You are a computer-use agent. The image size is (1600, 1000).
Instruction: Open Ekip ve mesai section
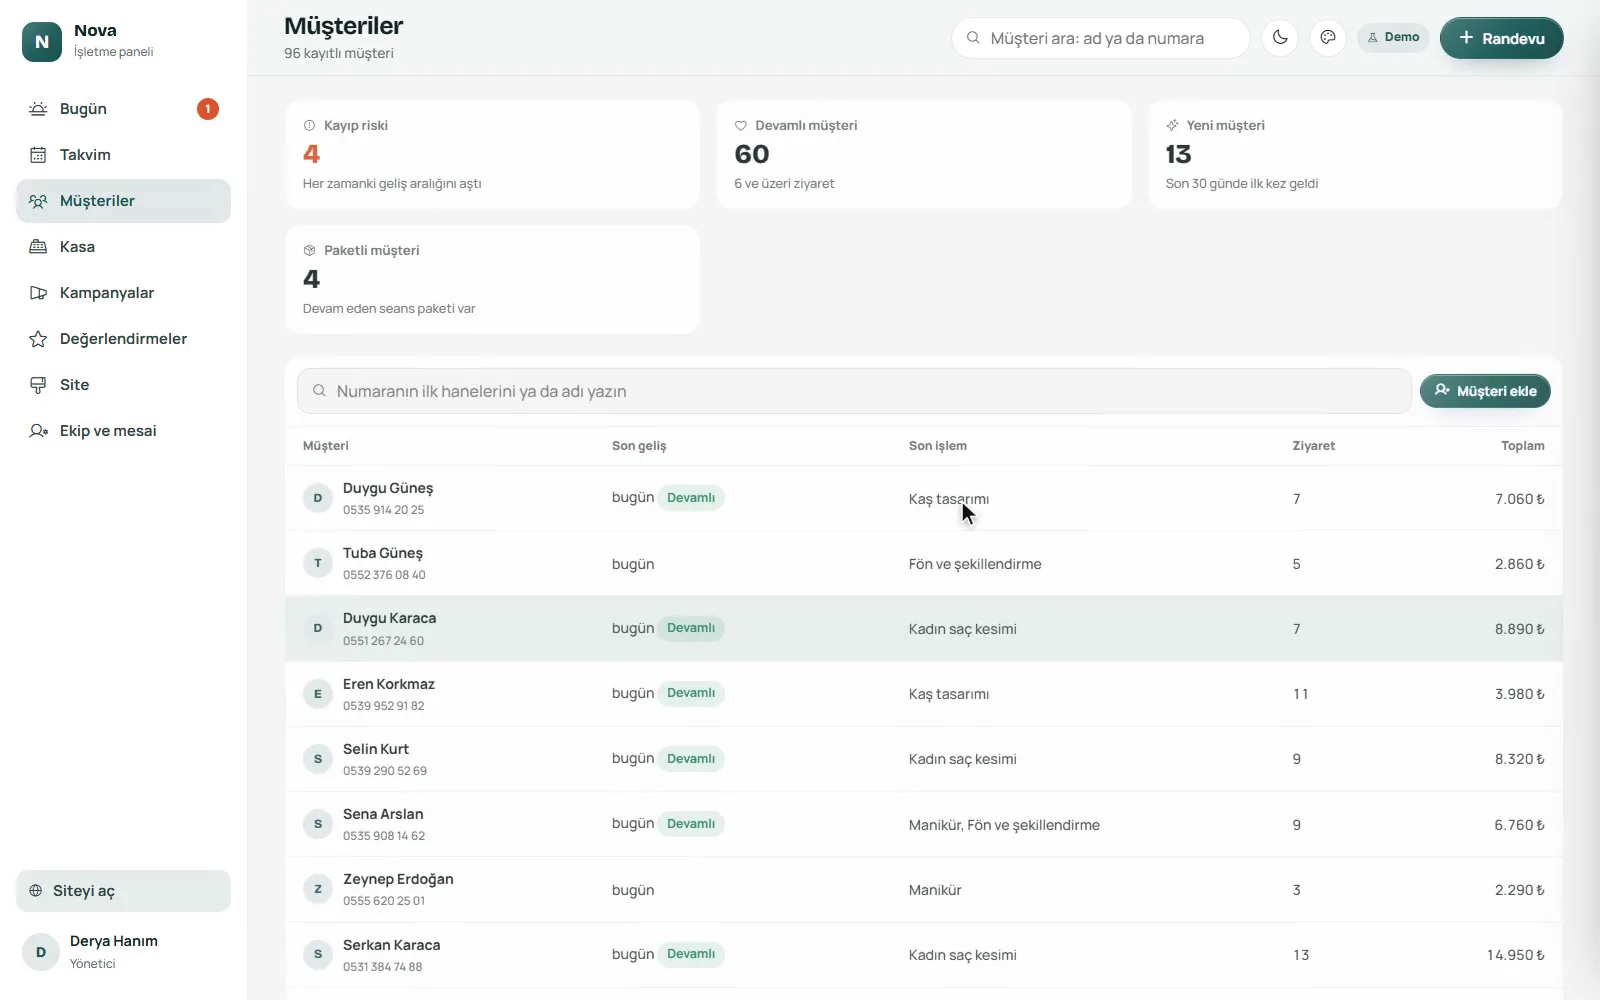coord(123,431)
